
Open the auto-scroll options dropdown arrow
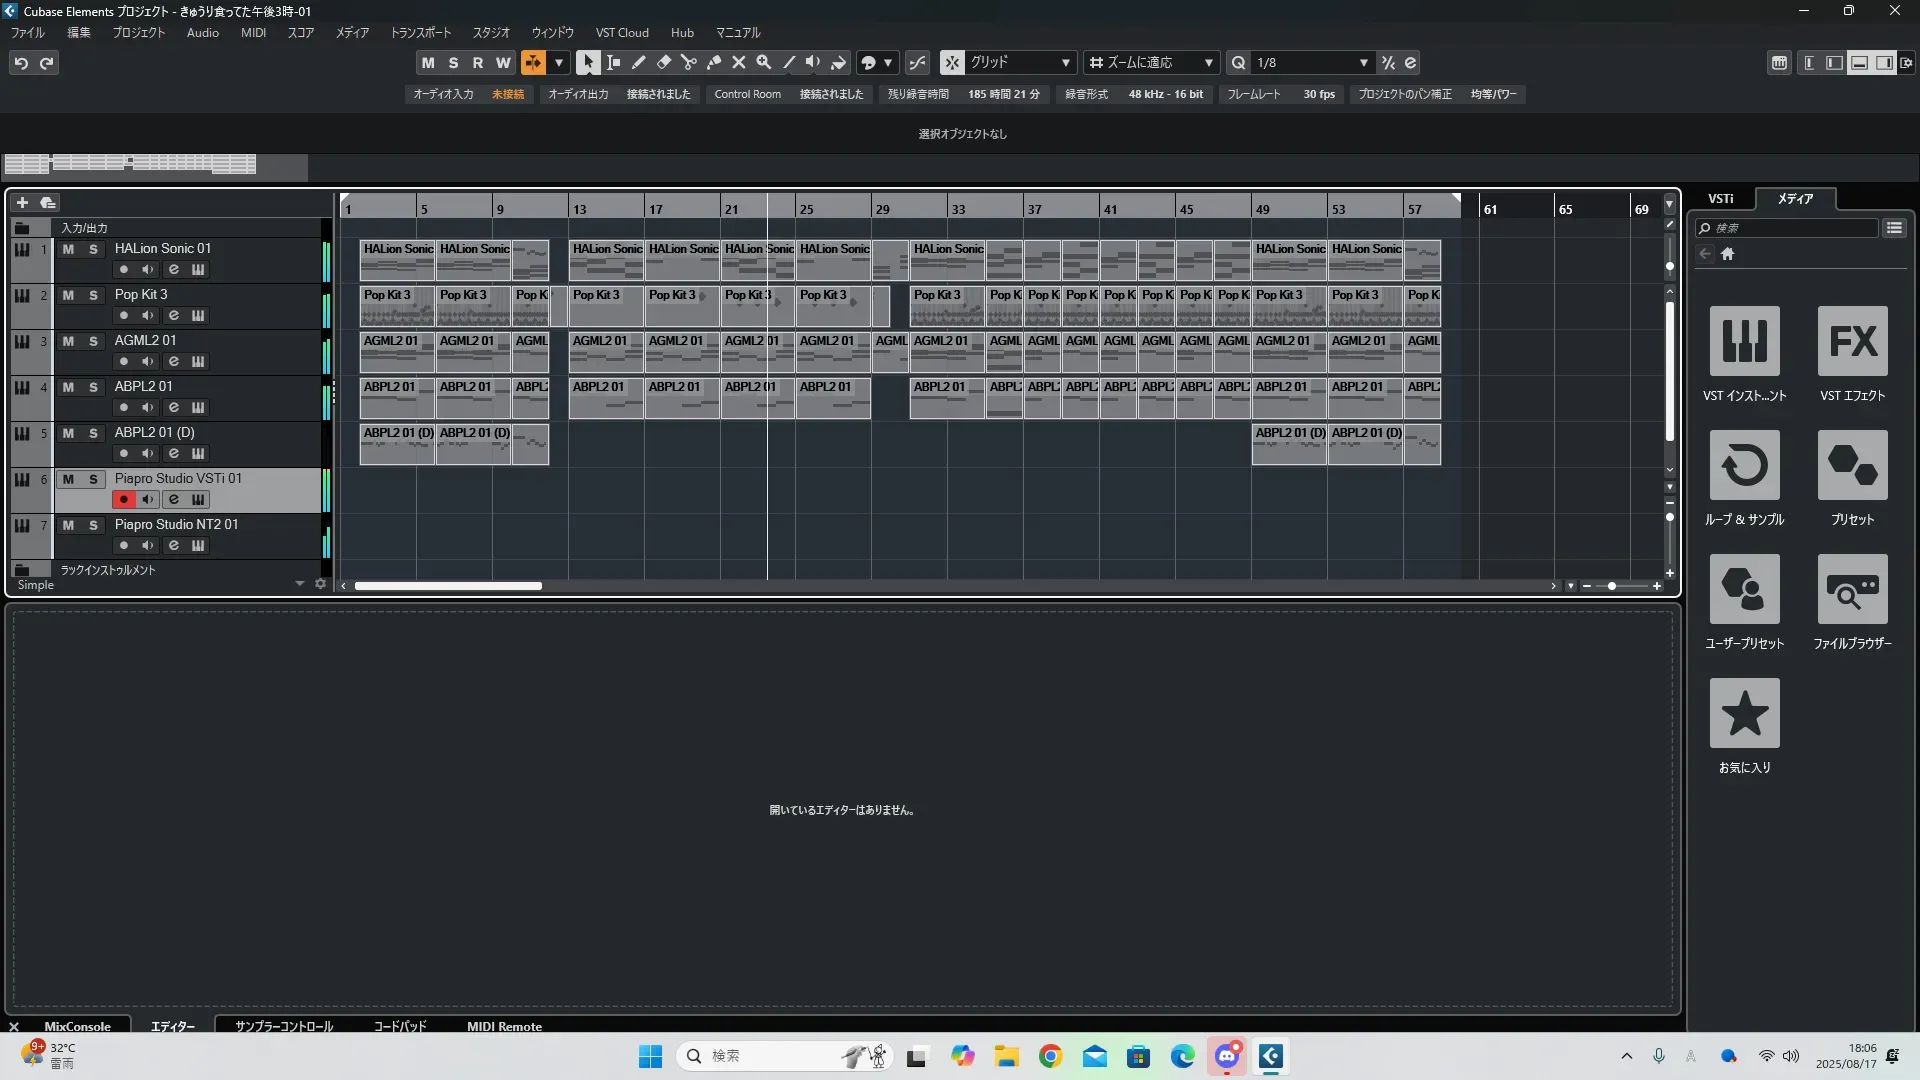click(x=559, y=62)
